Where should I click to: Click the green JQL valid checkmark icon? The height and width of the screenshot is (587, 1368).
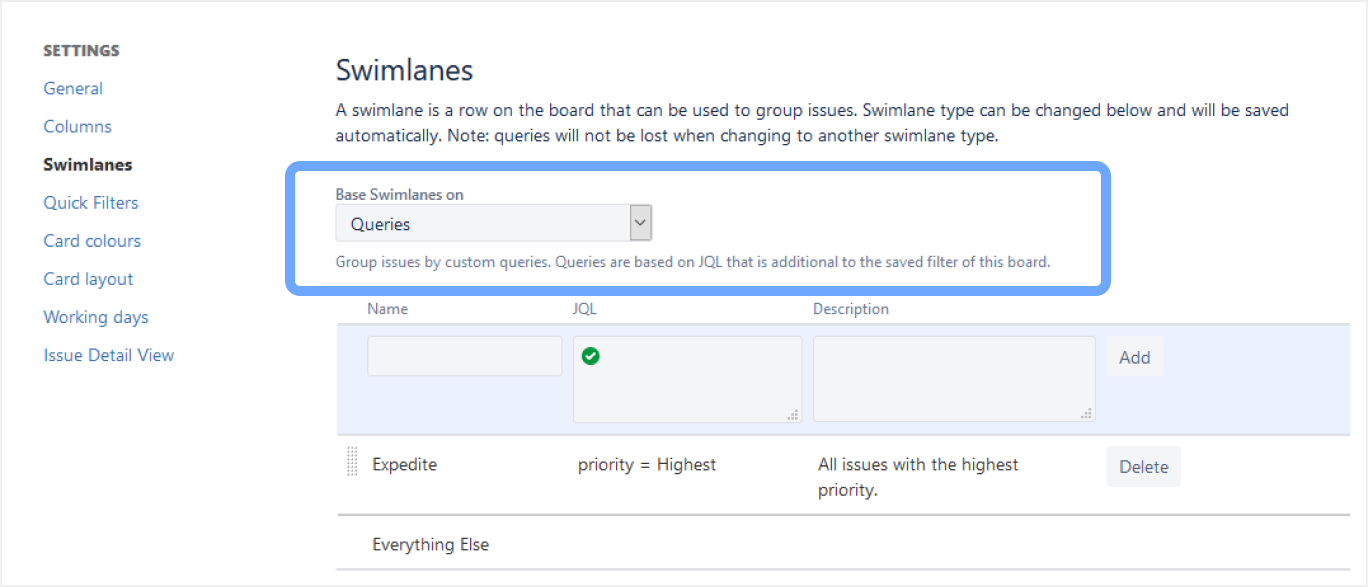tap(591, 355)
